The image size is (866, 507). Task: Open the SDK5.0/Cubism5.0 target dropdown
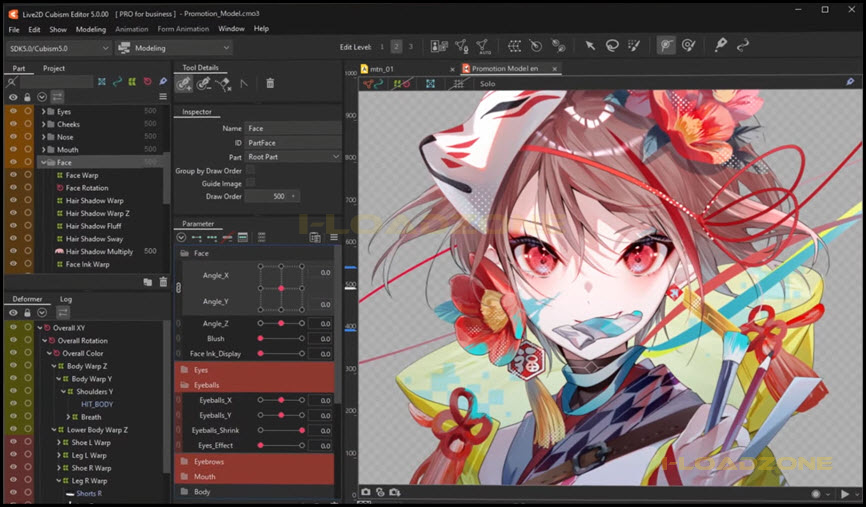click(58, 49)
